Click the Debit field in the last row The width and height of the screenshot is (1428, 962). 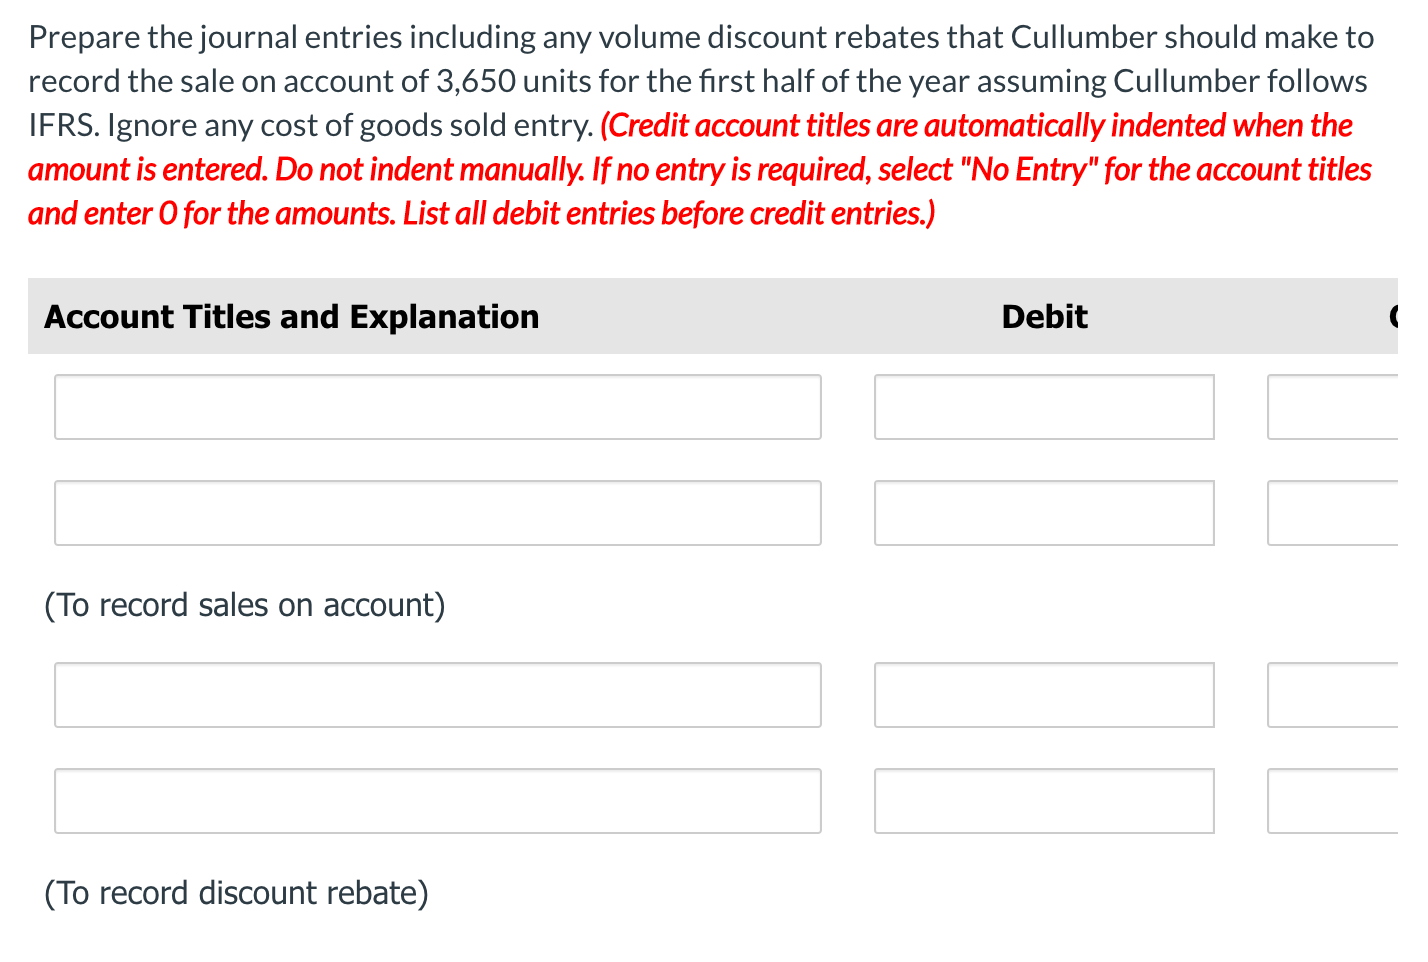(x=1043, y=801)
